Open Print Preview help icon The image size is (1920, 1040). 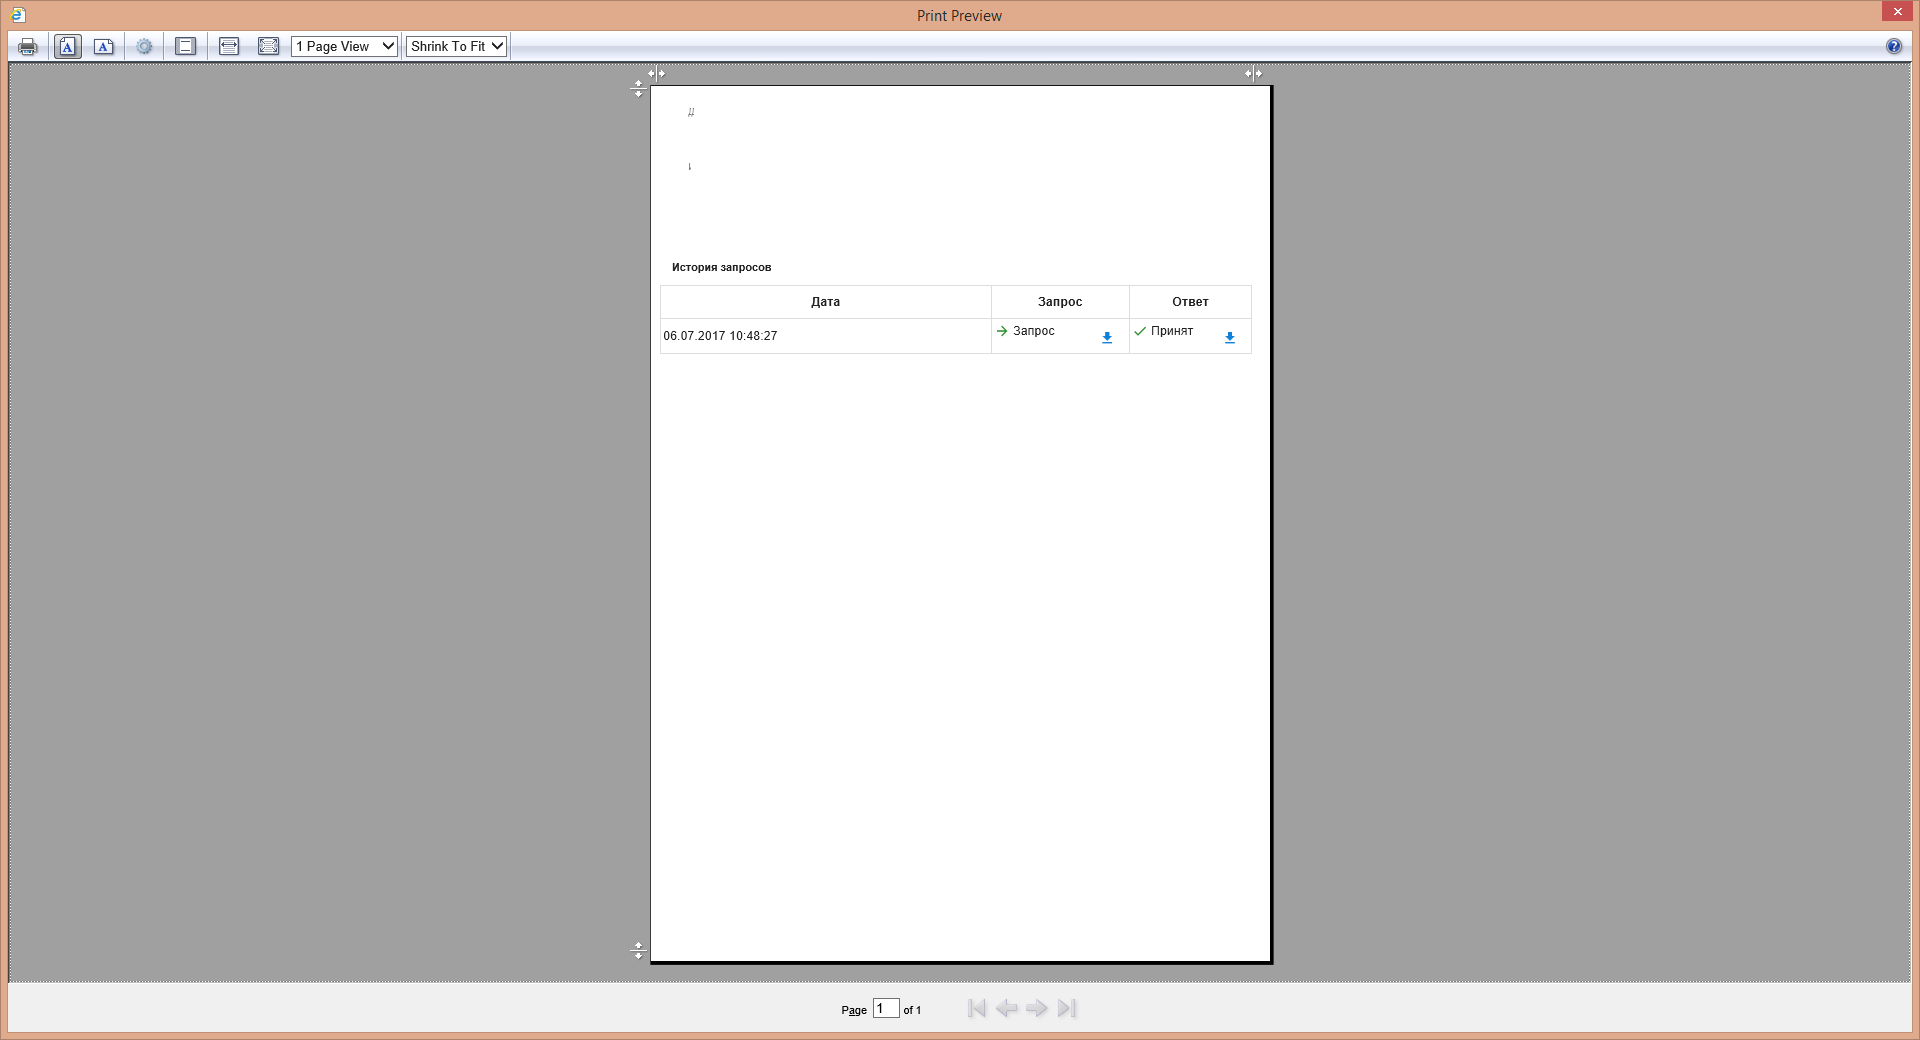click(x=1894, y=46)
